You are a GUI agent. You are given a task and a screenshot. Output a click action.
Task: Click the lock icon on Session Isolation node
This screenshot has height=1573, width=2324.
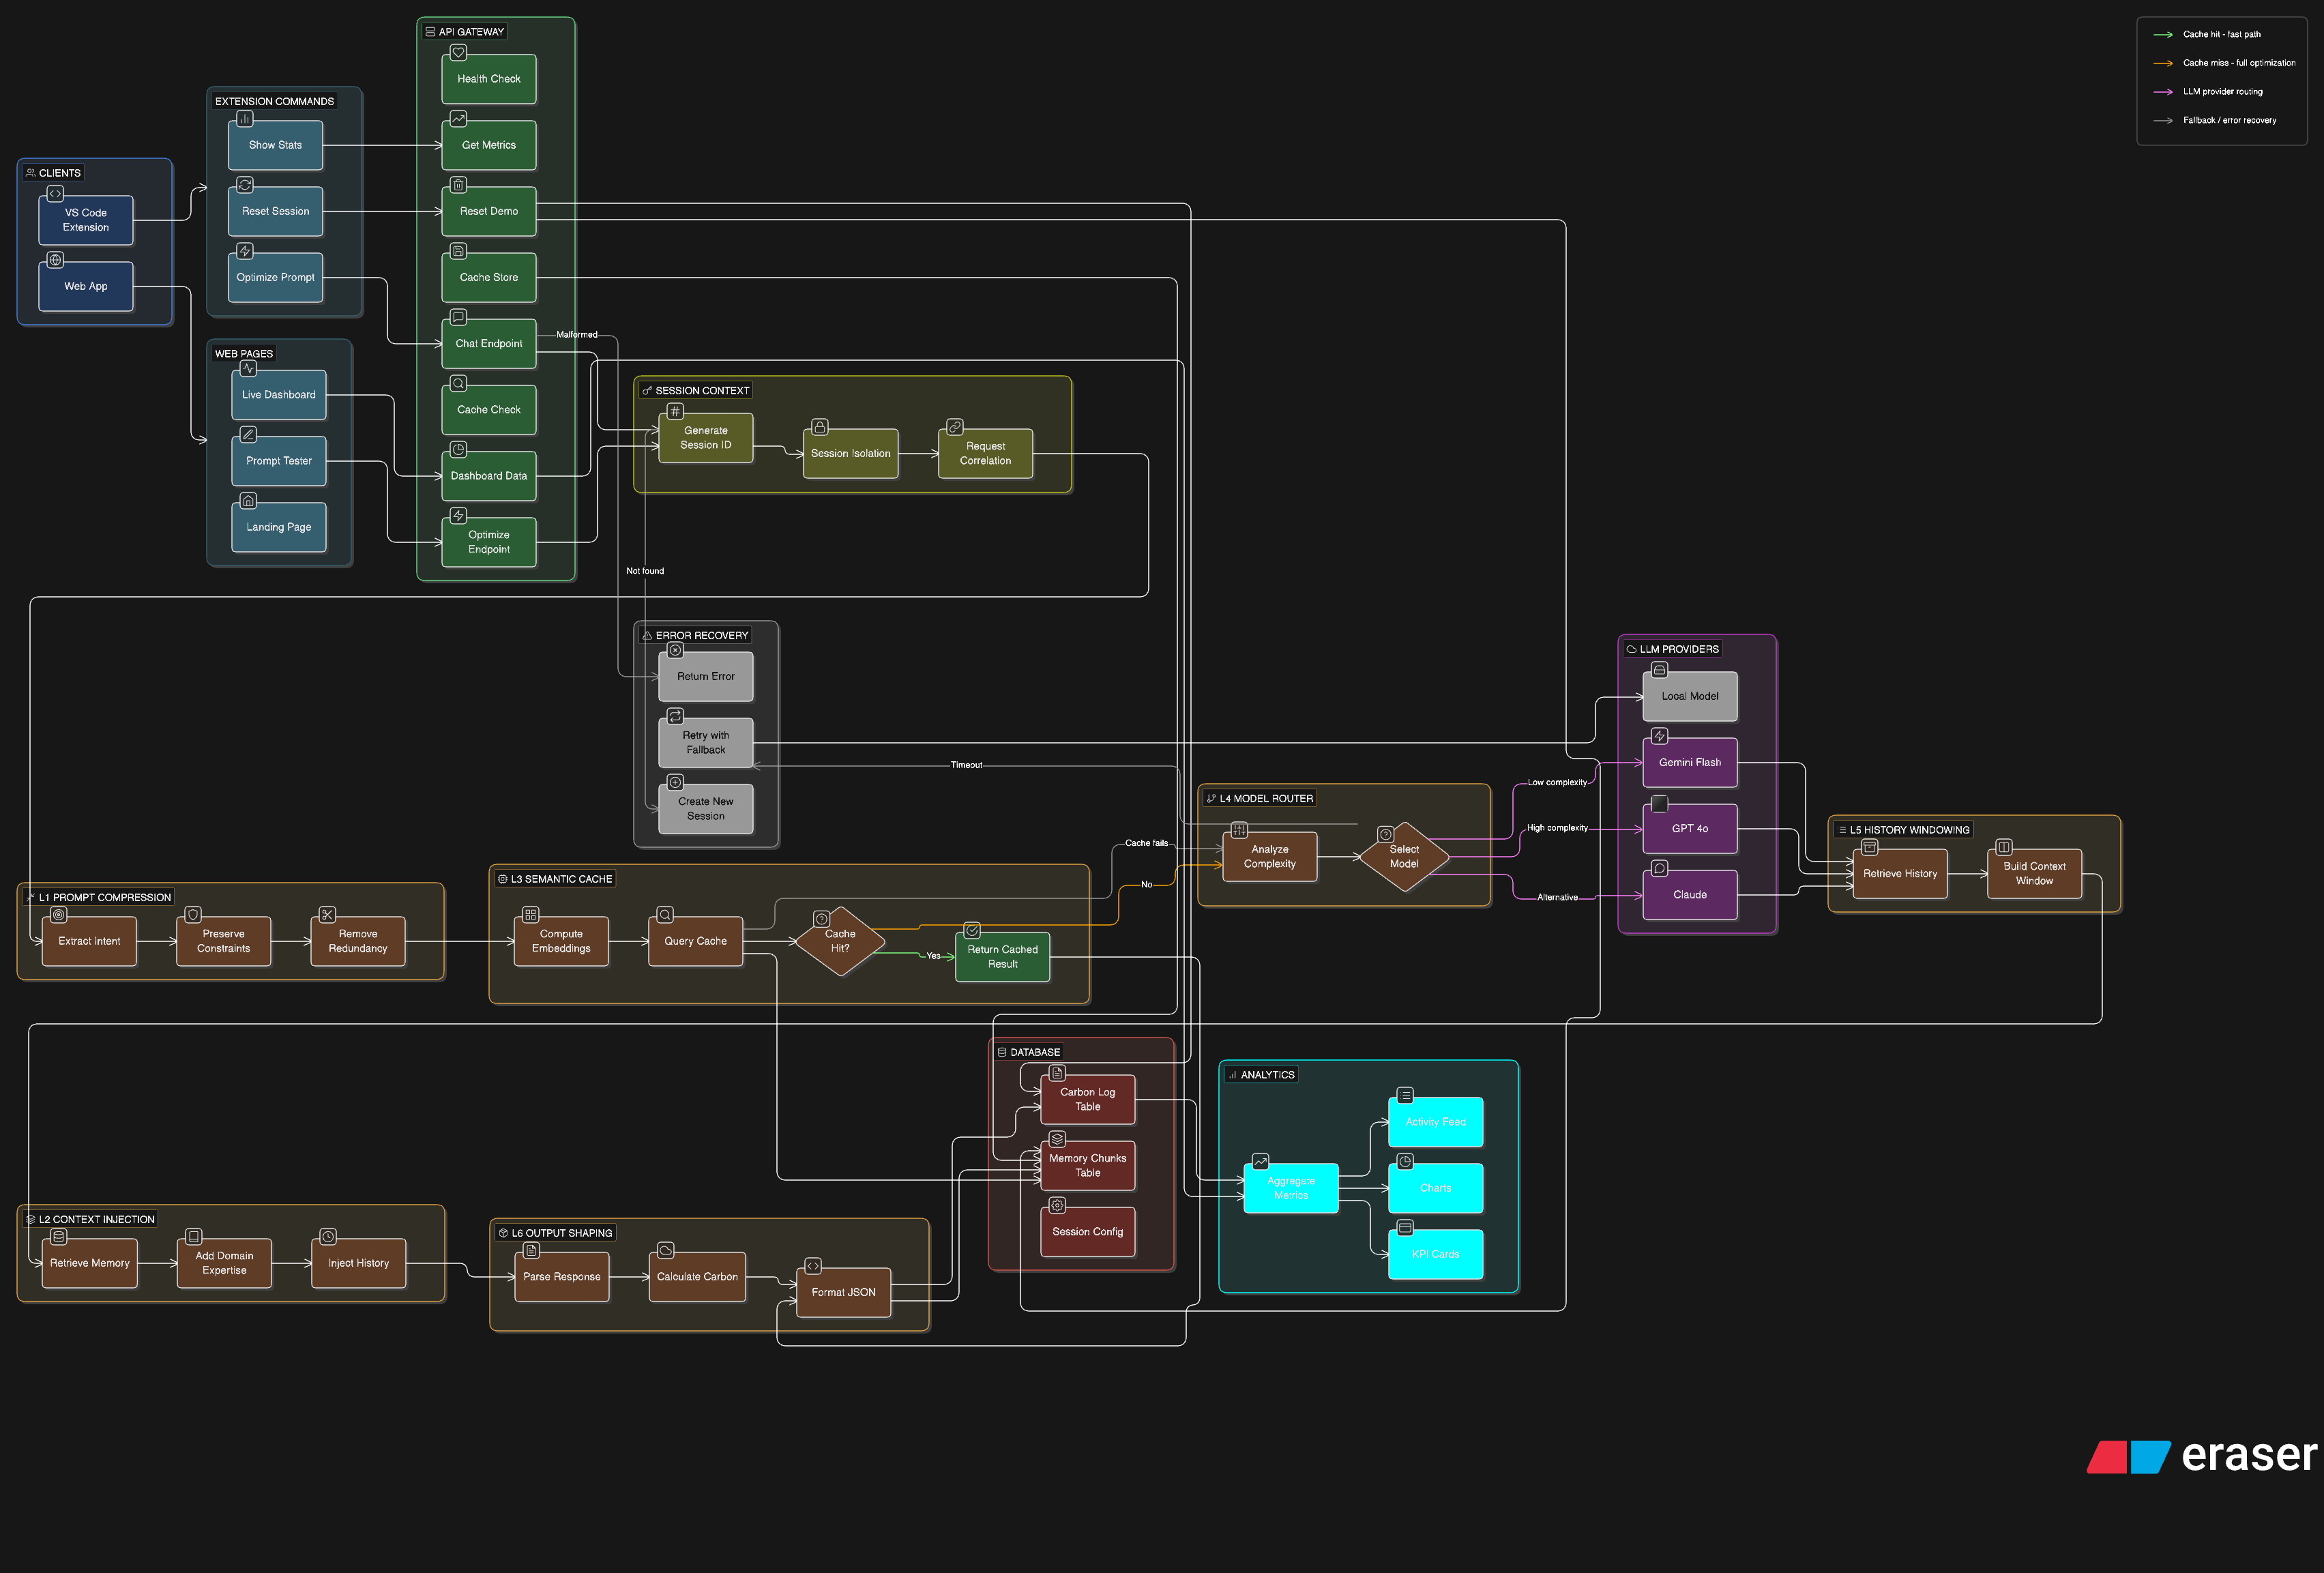click(x=820, y=427)
